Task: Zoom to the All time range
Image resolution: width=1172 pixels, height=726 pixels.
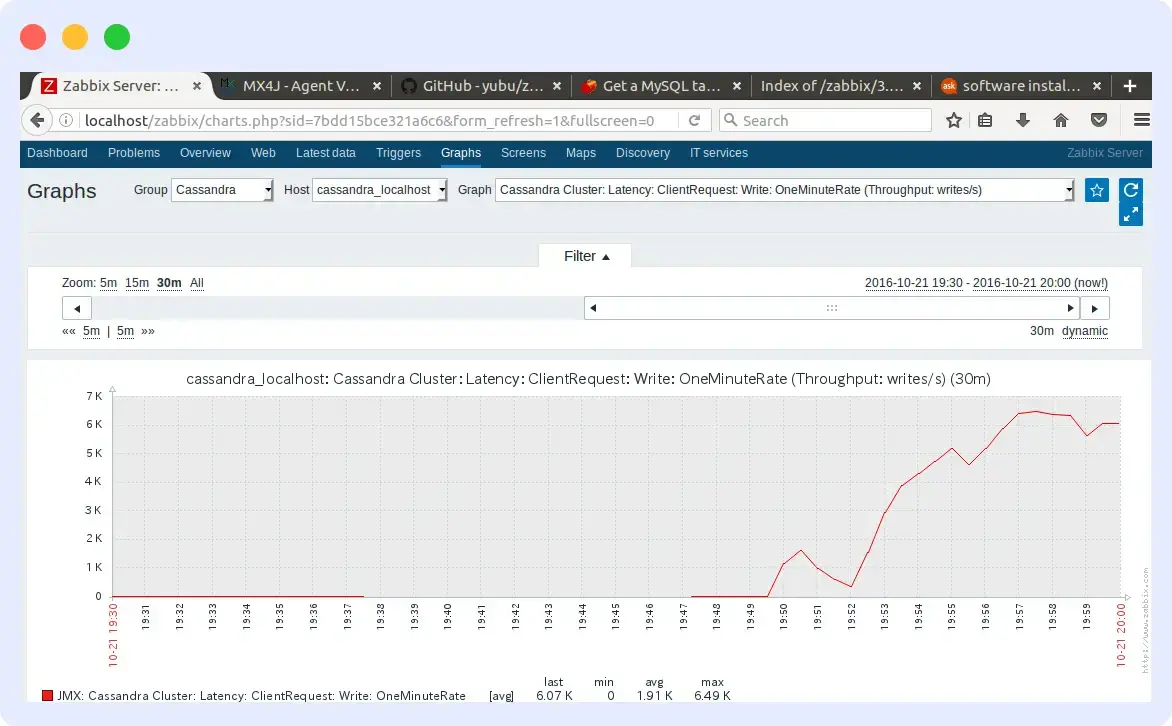Action: click(x=197, y=283)
